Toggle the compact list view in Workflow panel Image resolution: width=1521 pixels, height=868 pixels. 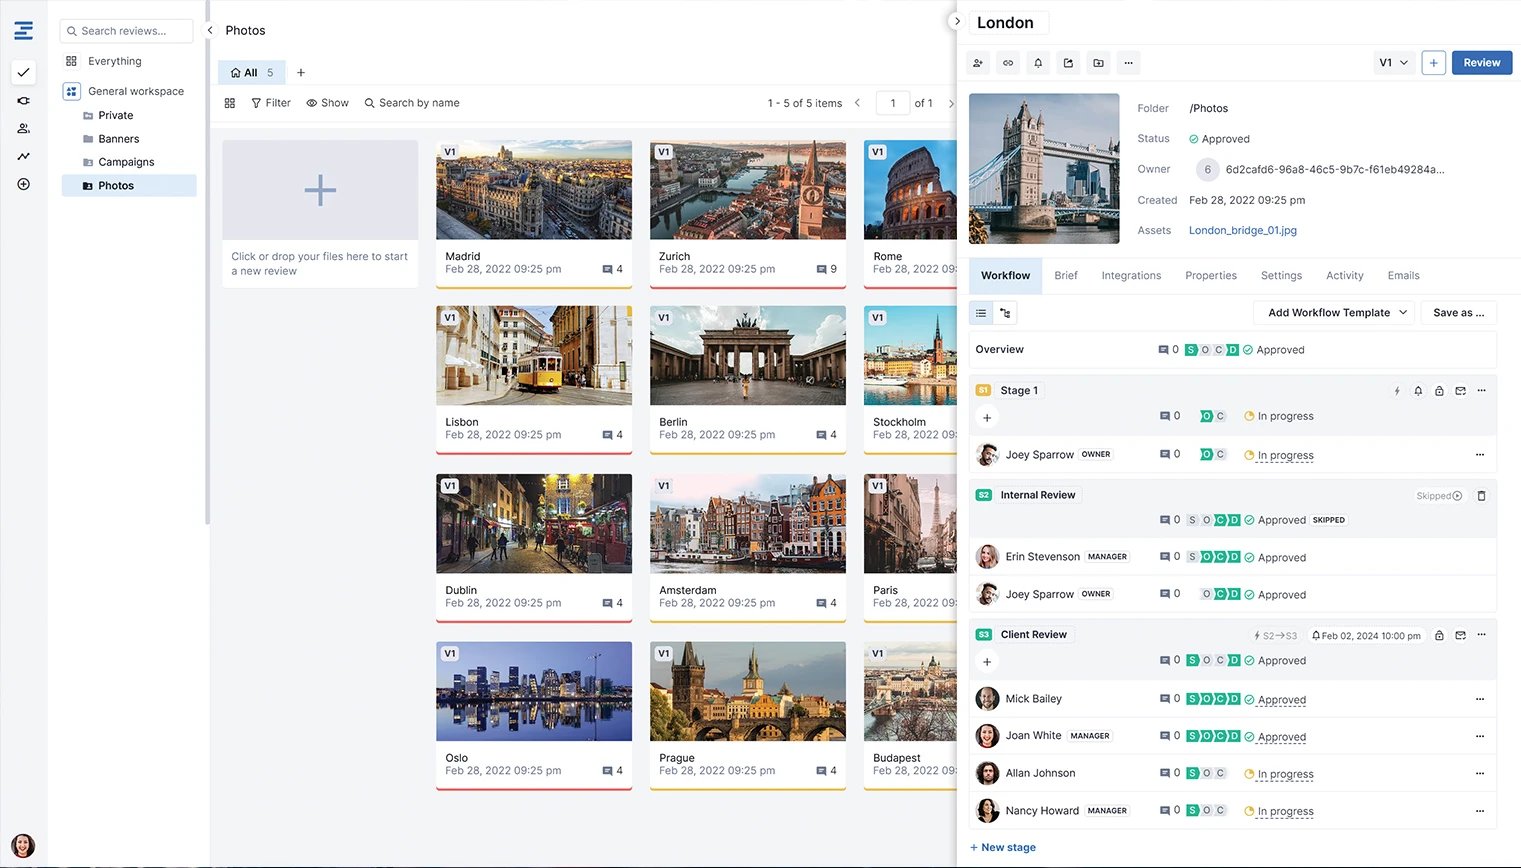point(979,312)
